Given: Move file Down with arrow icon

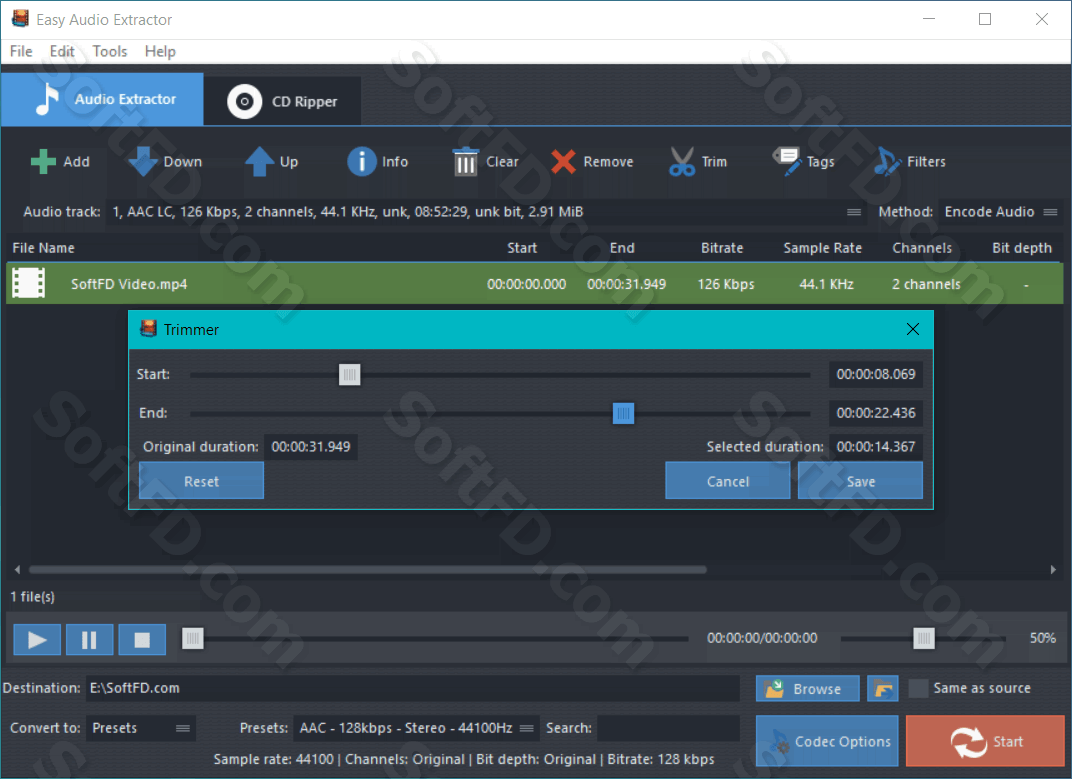Looking at the screenshot, I should coord(143,162).
